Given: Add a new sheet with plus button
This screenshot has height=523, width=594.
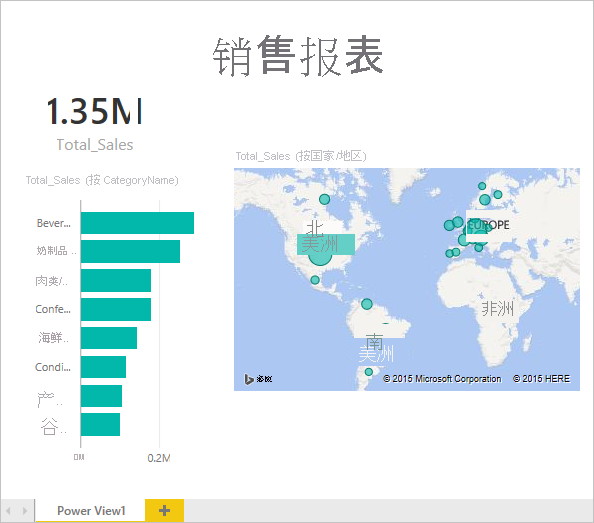Looking at the screenshot, I should [164, 511].
